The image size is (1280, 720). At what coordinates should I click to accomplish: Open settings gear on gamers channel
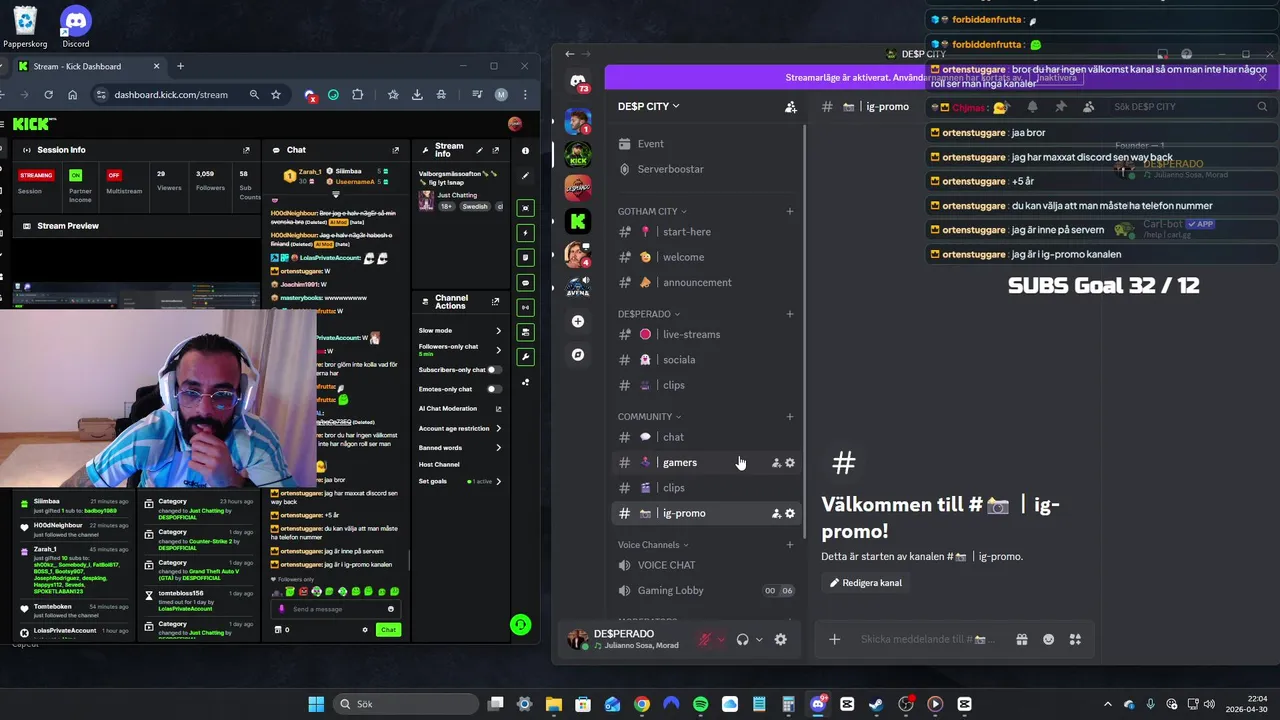click(790, 462)
